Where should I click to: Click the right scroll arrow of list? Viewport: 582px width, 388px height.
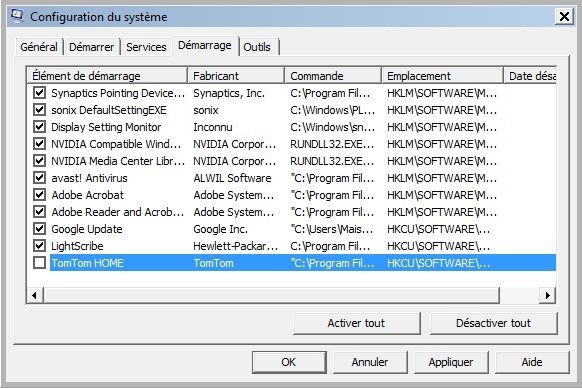point(547,296)
